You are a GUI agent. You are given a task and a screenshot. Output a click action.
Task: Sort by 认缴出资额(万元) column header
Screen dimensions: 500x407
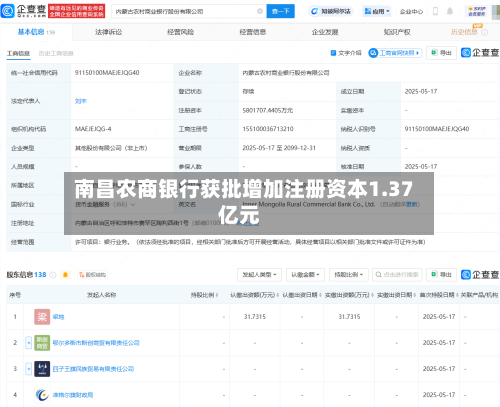click(x=254, y=295)
